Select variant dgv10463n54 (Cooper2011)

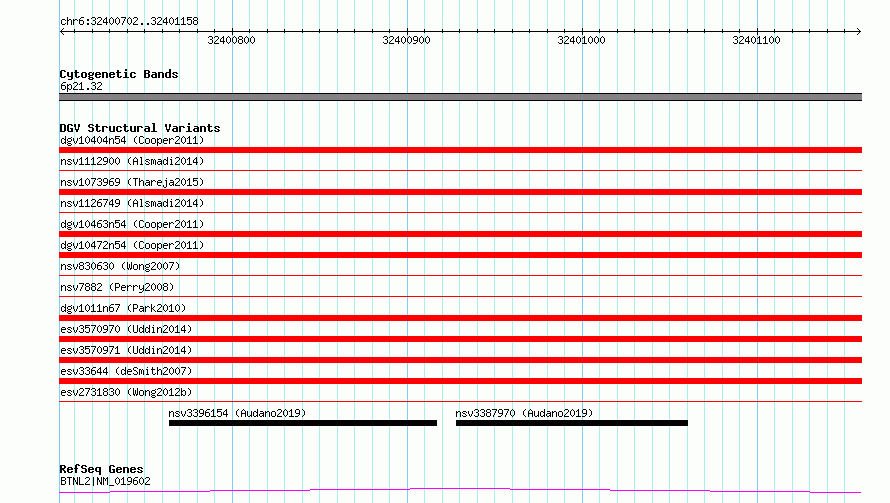pos(132,224)
